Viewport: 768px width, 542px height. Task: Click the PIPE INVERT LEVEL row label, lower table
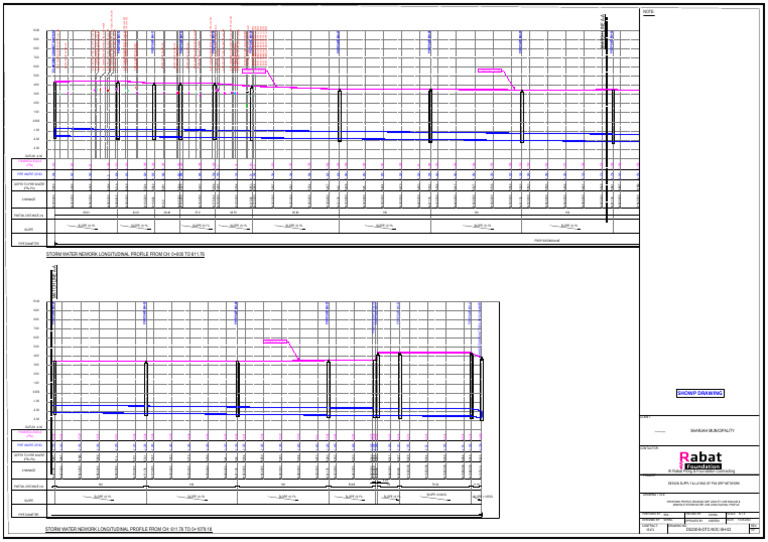pyautogui.click(x=30, y=445)
